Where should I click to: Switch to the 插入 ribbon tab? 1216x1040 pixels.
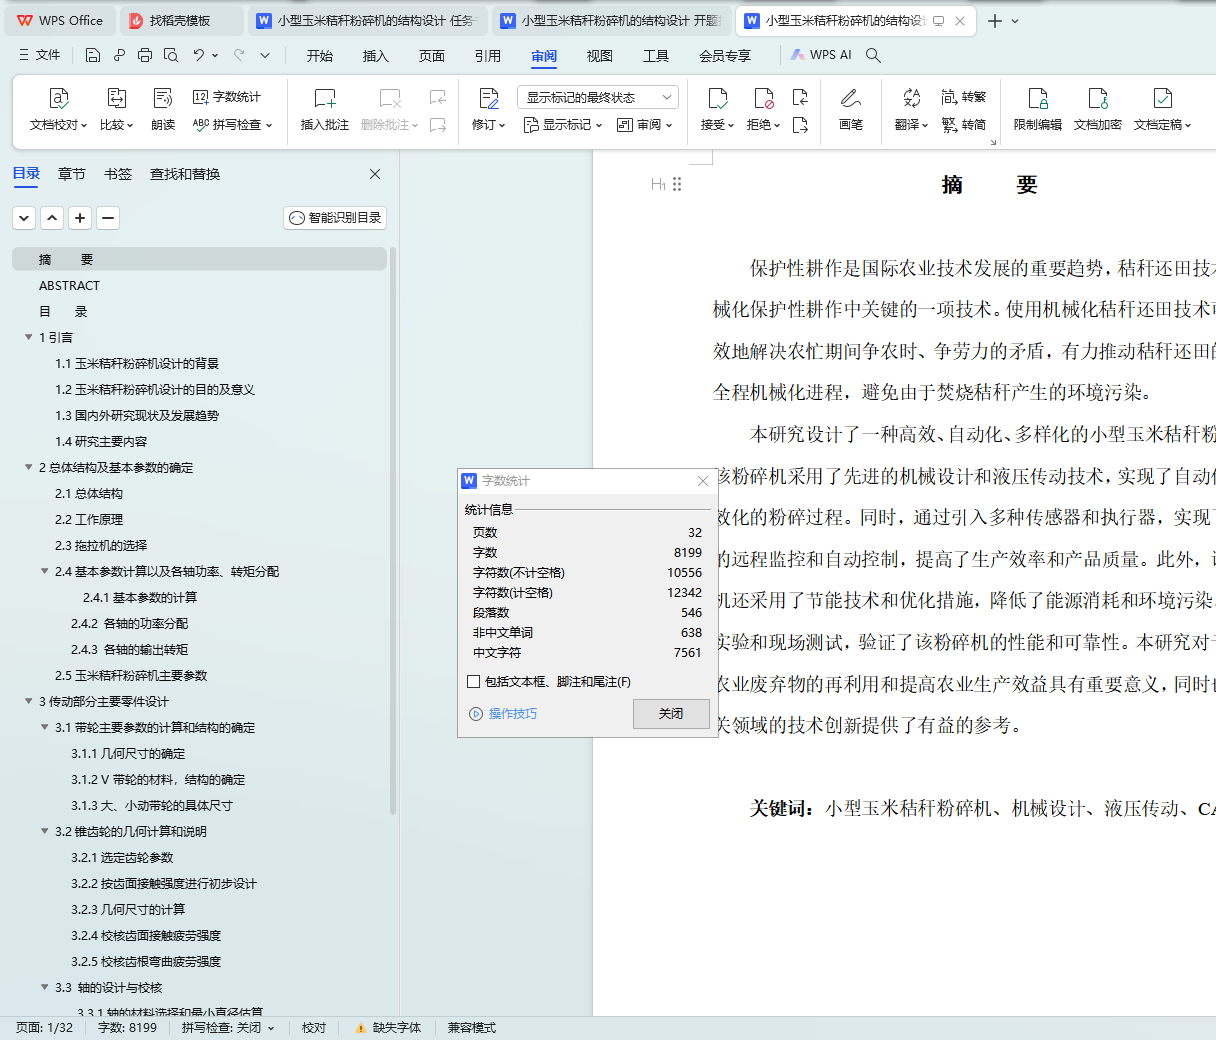[x=376, y=56]
